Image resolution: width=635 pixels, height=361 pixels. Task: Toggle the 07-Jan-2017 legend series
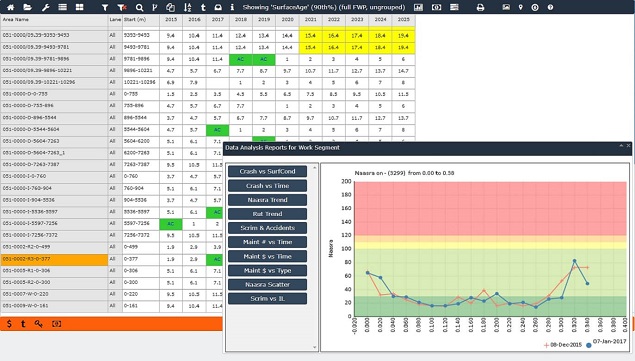[x=606, y=343]
